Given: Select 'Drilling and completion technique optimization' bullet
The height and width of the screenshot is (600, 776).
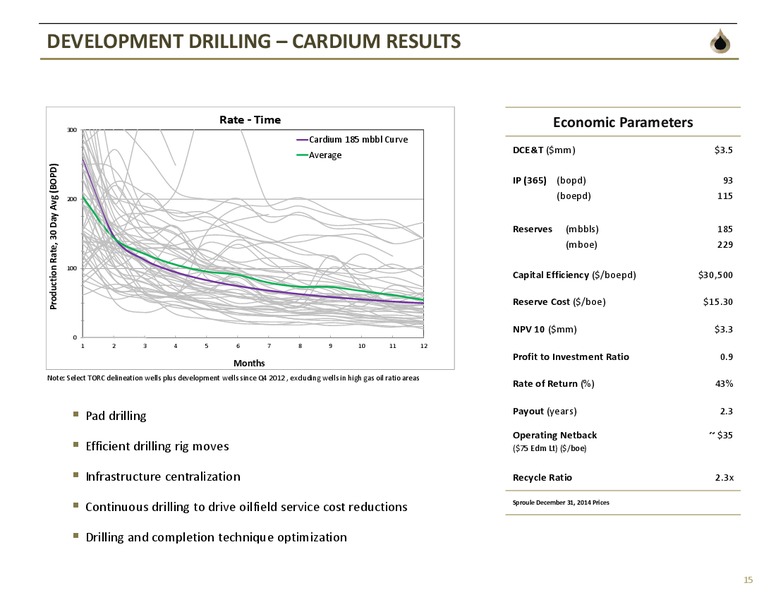Looking at the screenshot, I should tap(216, 537).
